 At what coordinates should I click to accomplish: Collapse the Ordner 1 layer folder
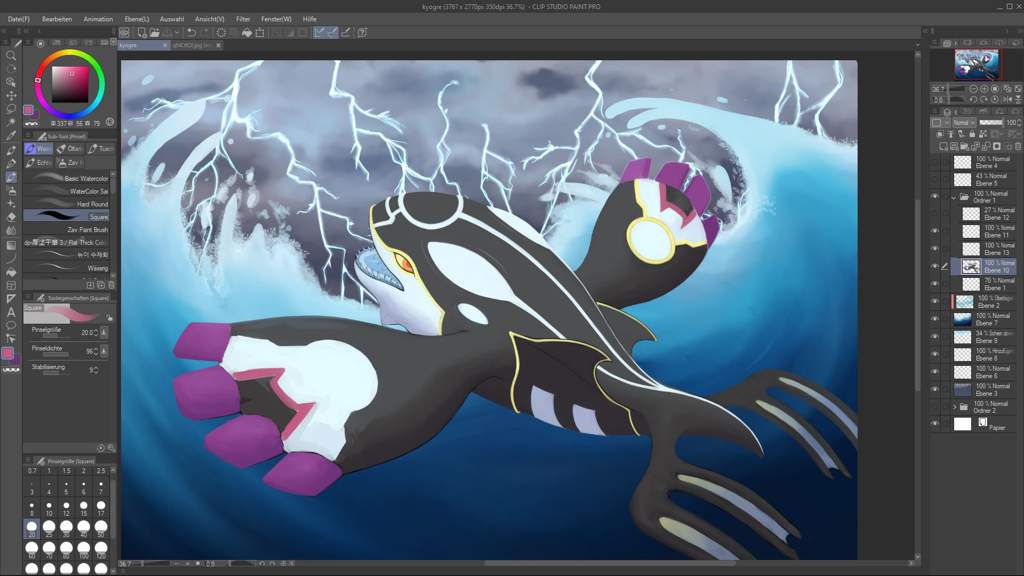(954, 197)
